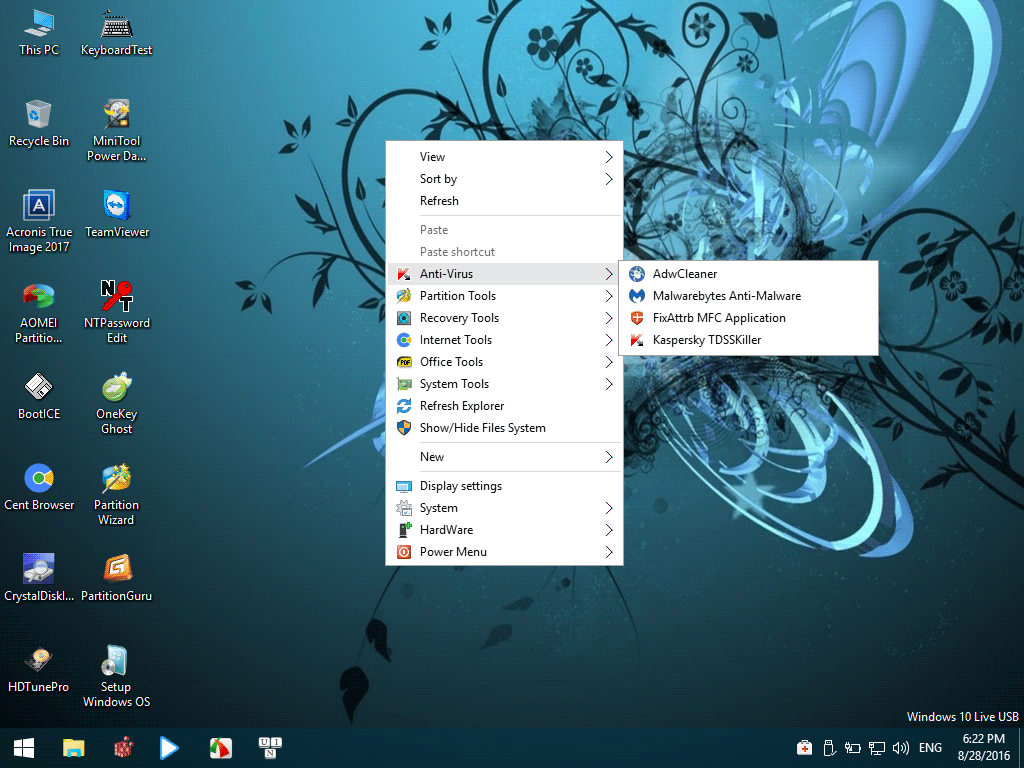Open File Explorer from taskbar
Viewport: 1024px width, 768px height.
(x=74, y=748)
